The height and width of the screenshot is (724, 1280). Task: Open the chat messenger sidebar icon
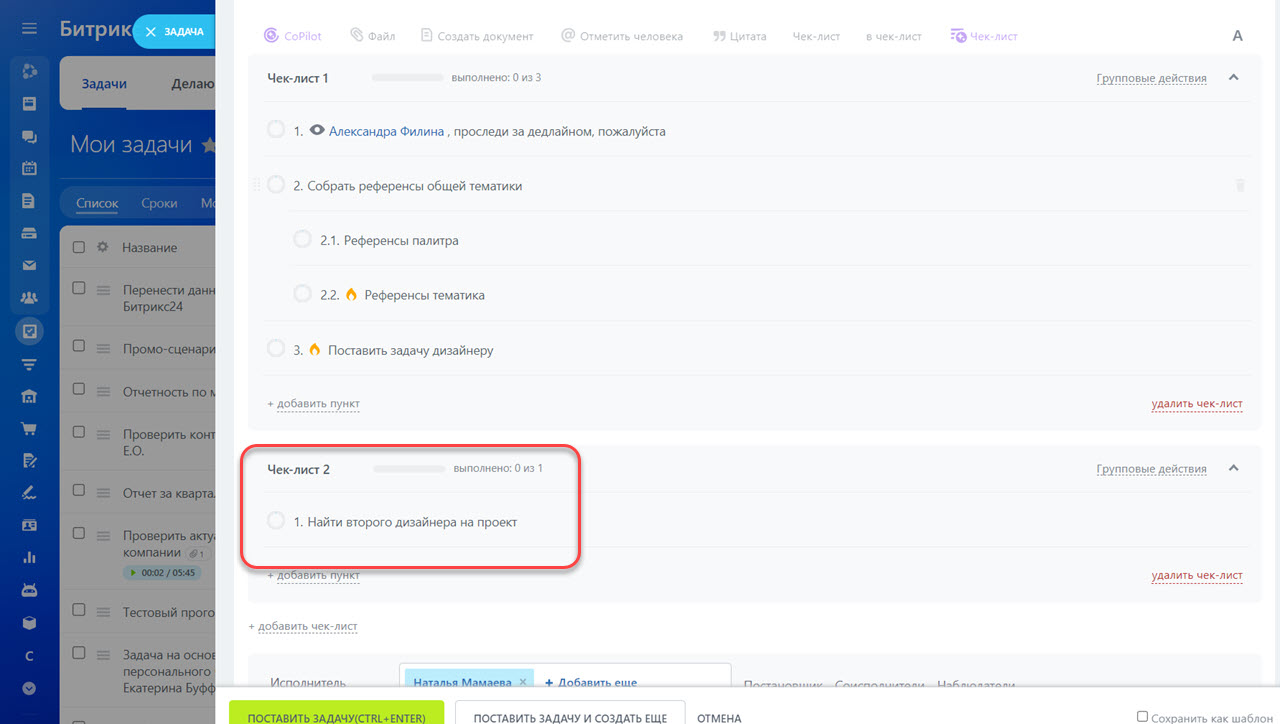coord(29,137)
